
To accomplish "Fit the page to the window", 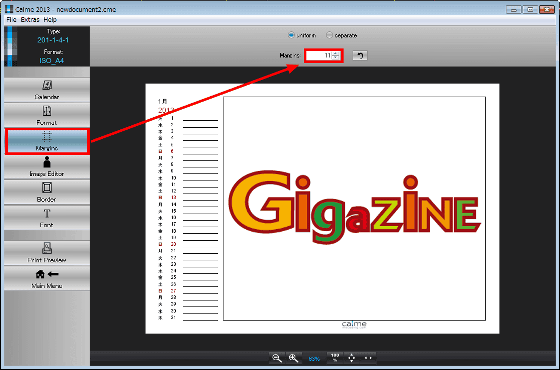I will pos(351,358).
